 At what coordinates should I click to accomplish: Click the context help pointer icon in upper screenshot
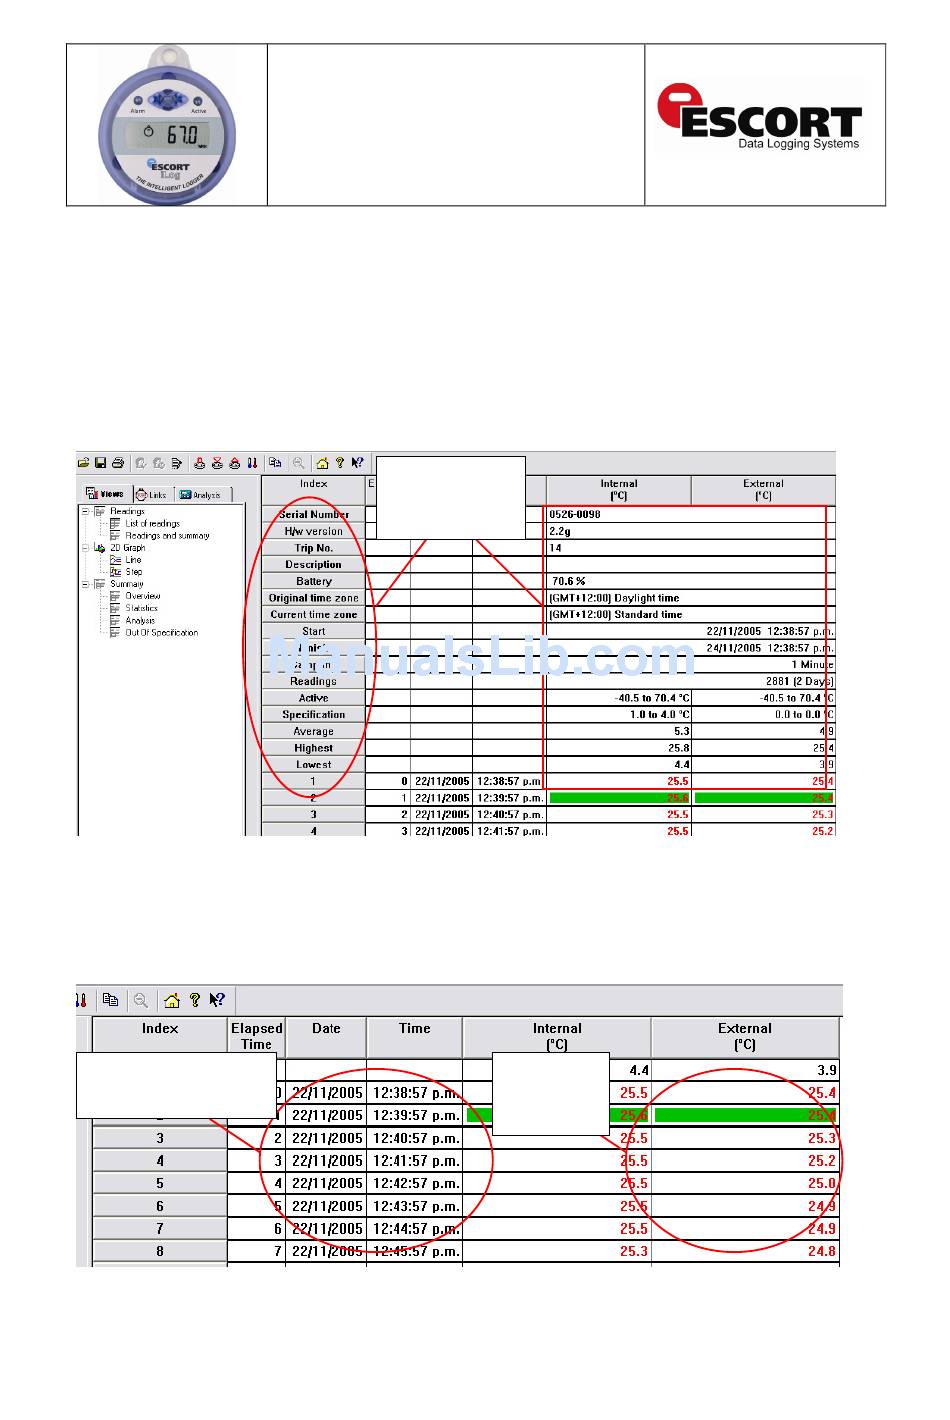(357, 463)
